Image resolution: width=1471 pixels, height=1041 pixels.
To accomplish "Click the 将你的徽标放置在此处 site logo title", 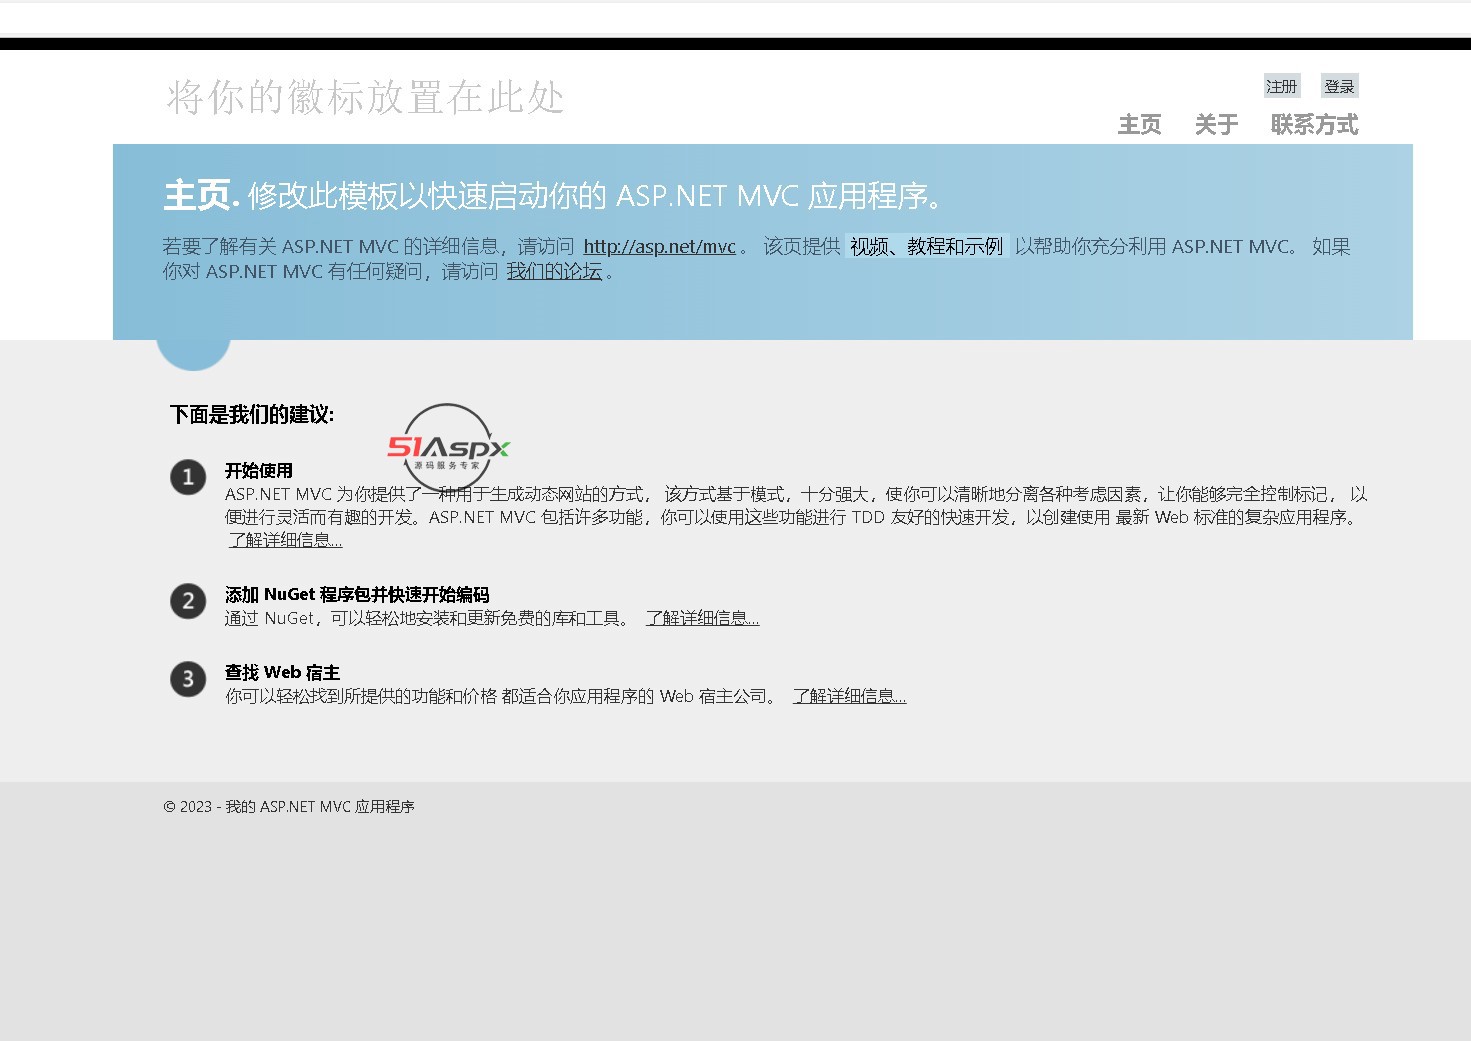I will click(x=365, y=97).
